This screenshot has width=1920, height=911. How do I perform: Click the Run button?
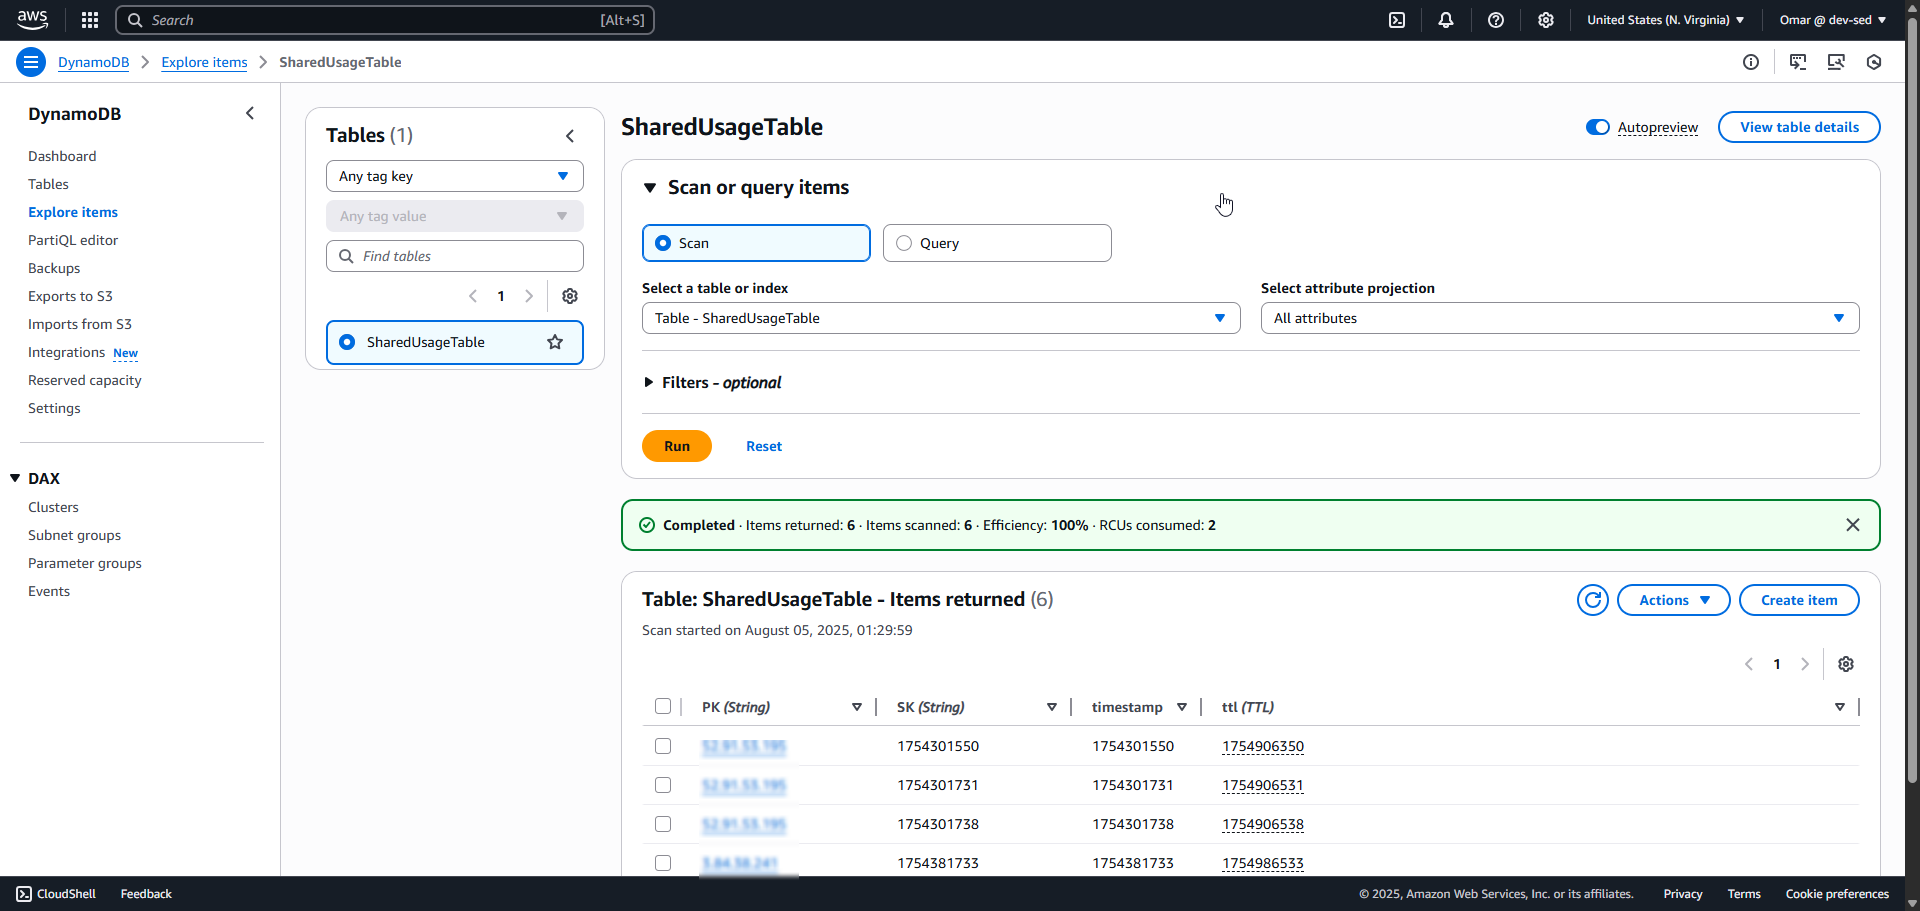677,446
